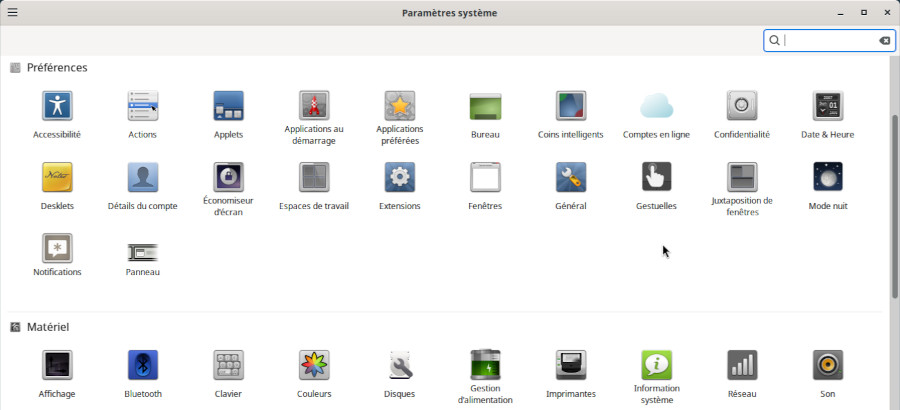900x410 pixels.
Task: Open the Gestuelles hand icon
Action: tap(656, 177)
